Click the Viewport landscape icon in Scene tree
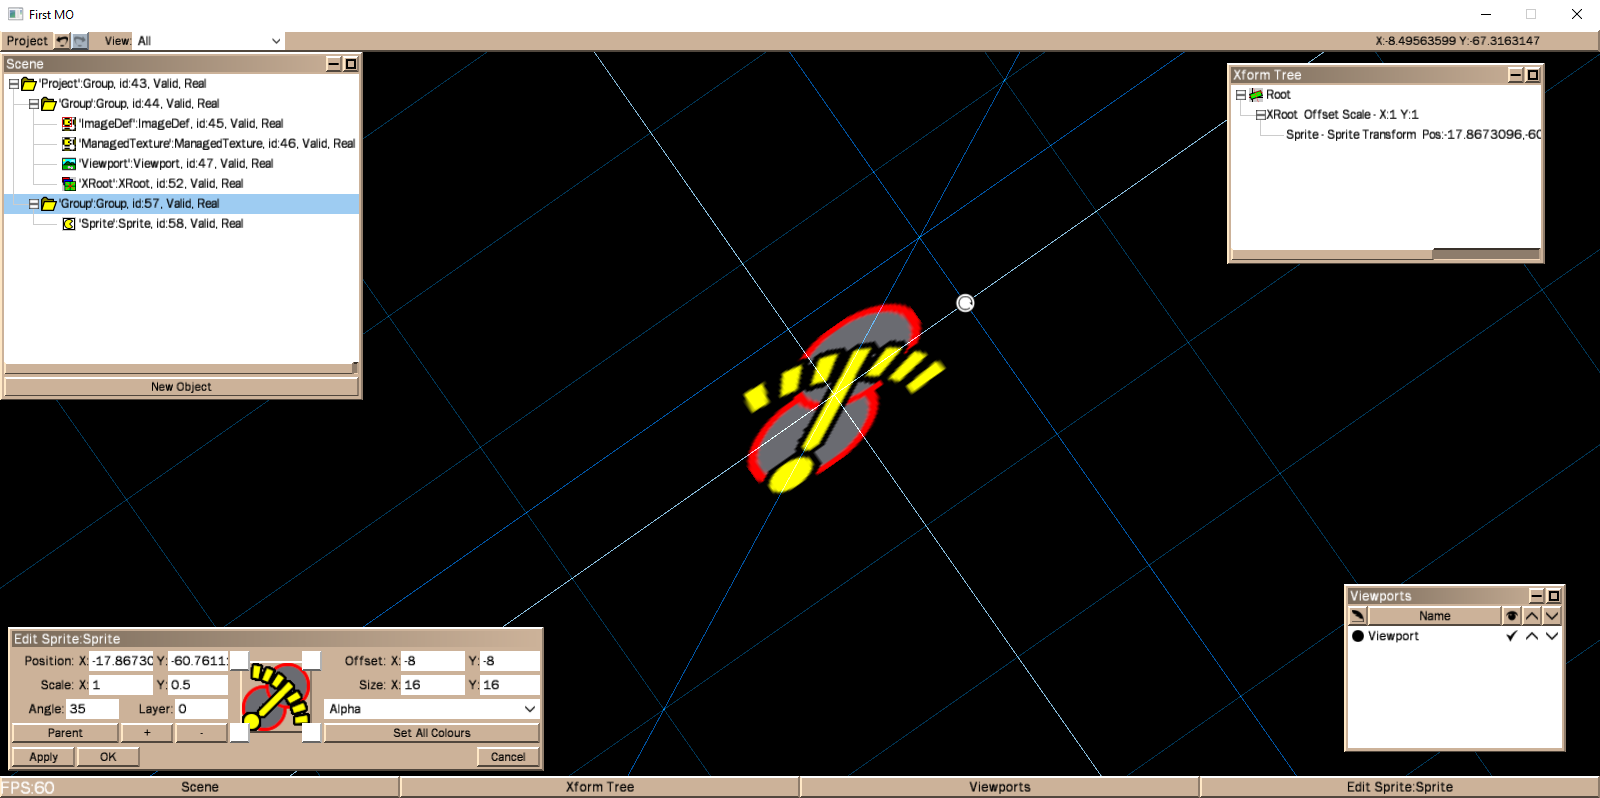Image resolution: width=1600 pixels, height=798 pixels. 69,164
